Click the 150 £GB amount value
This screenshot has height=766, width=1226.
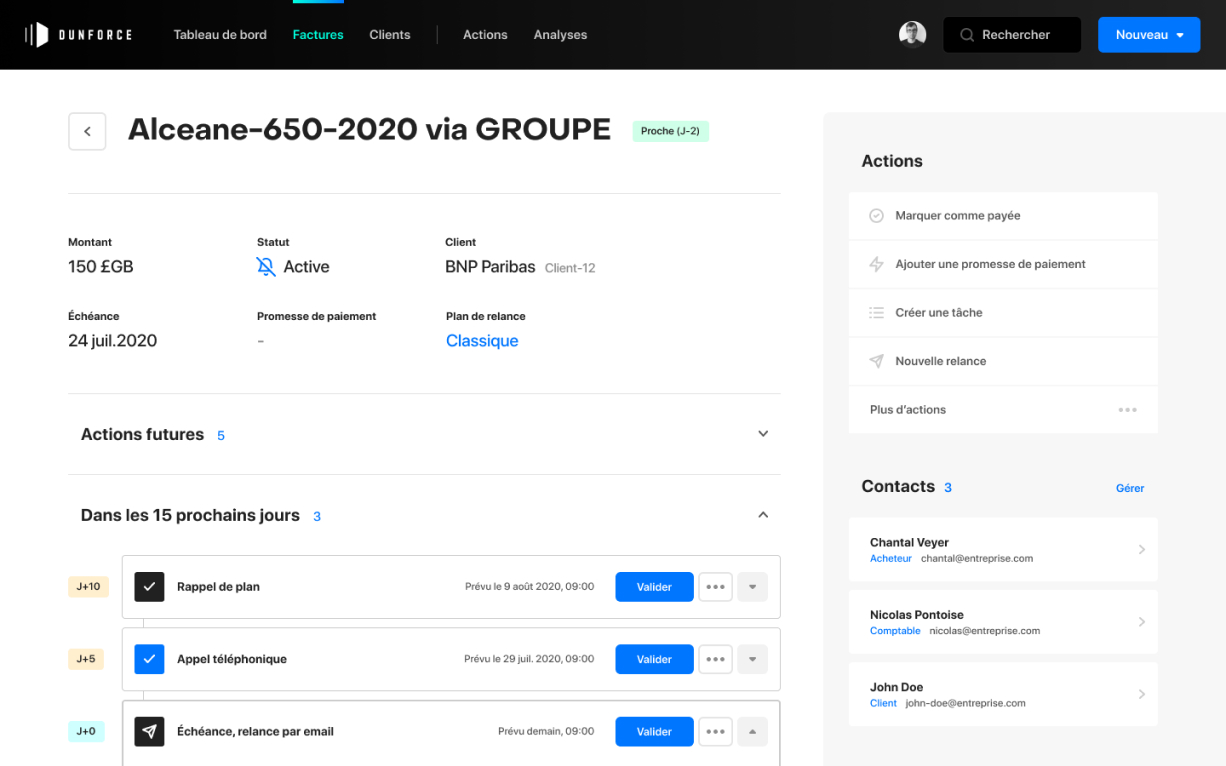101,267
